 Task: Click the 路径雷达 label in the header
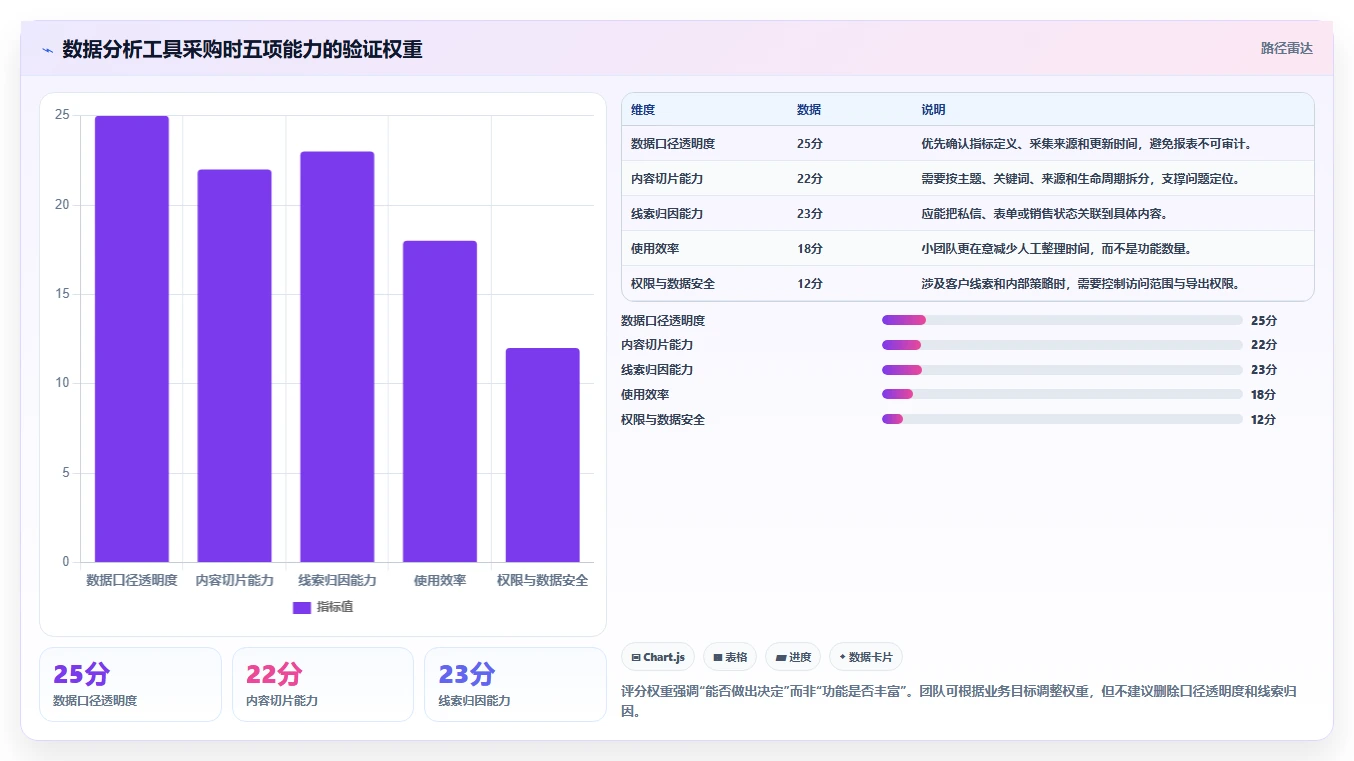coord(1286,48)
